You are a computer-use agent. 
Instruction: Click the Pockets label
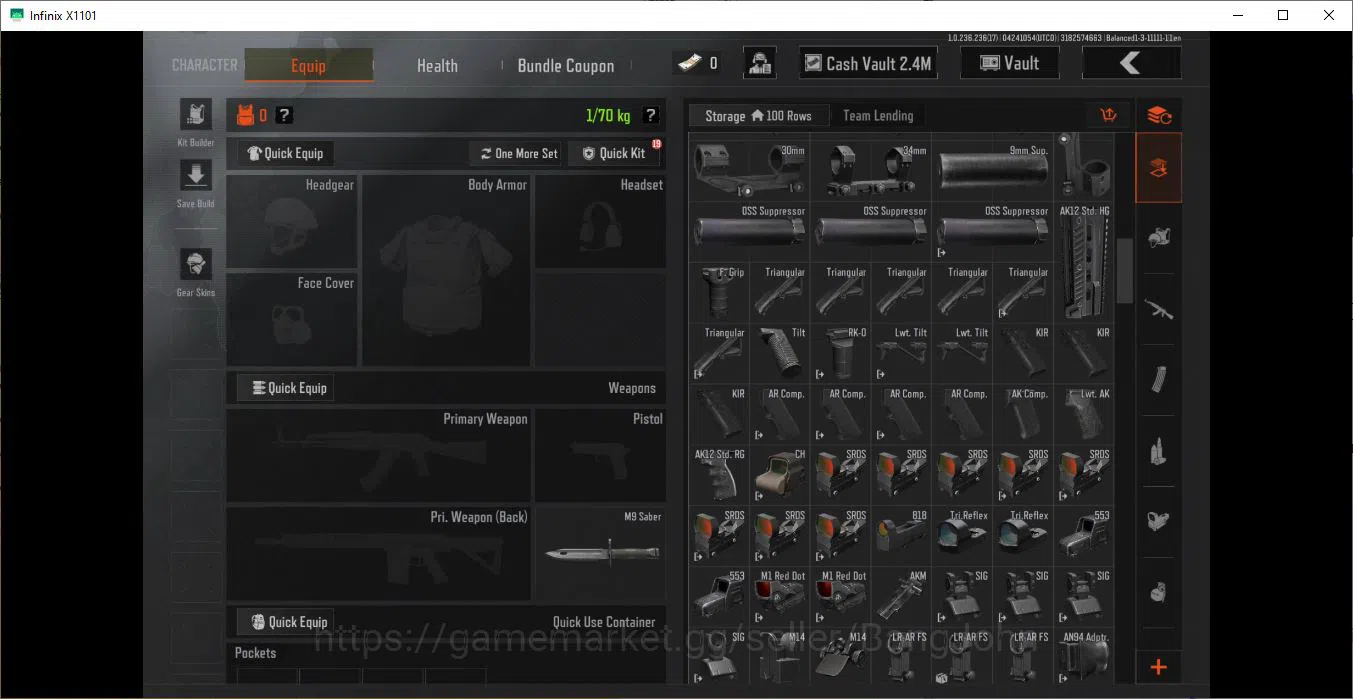[x=255, y=653]
